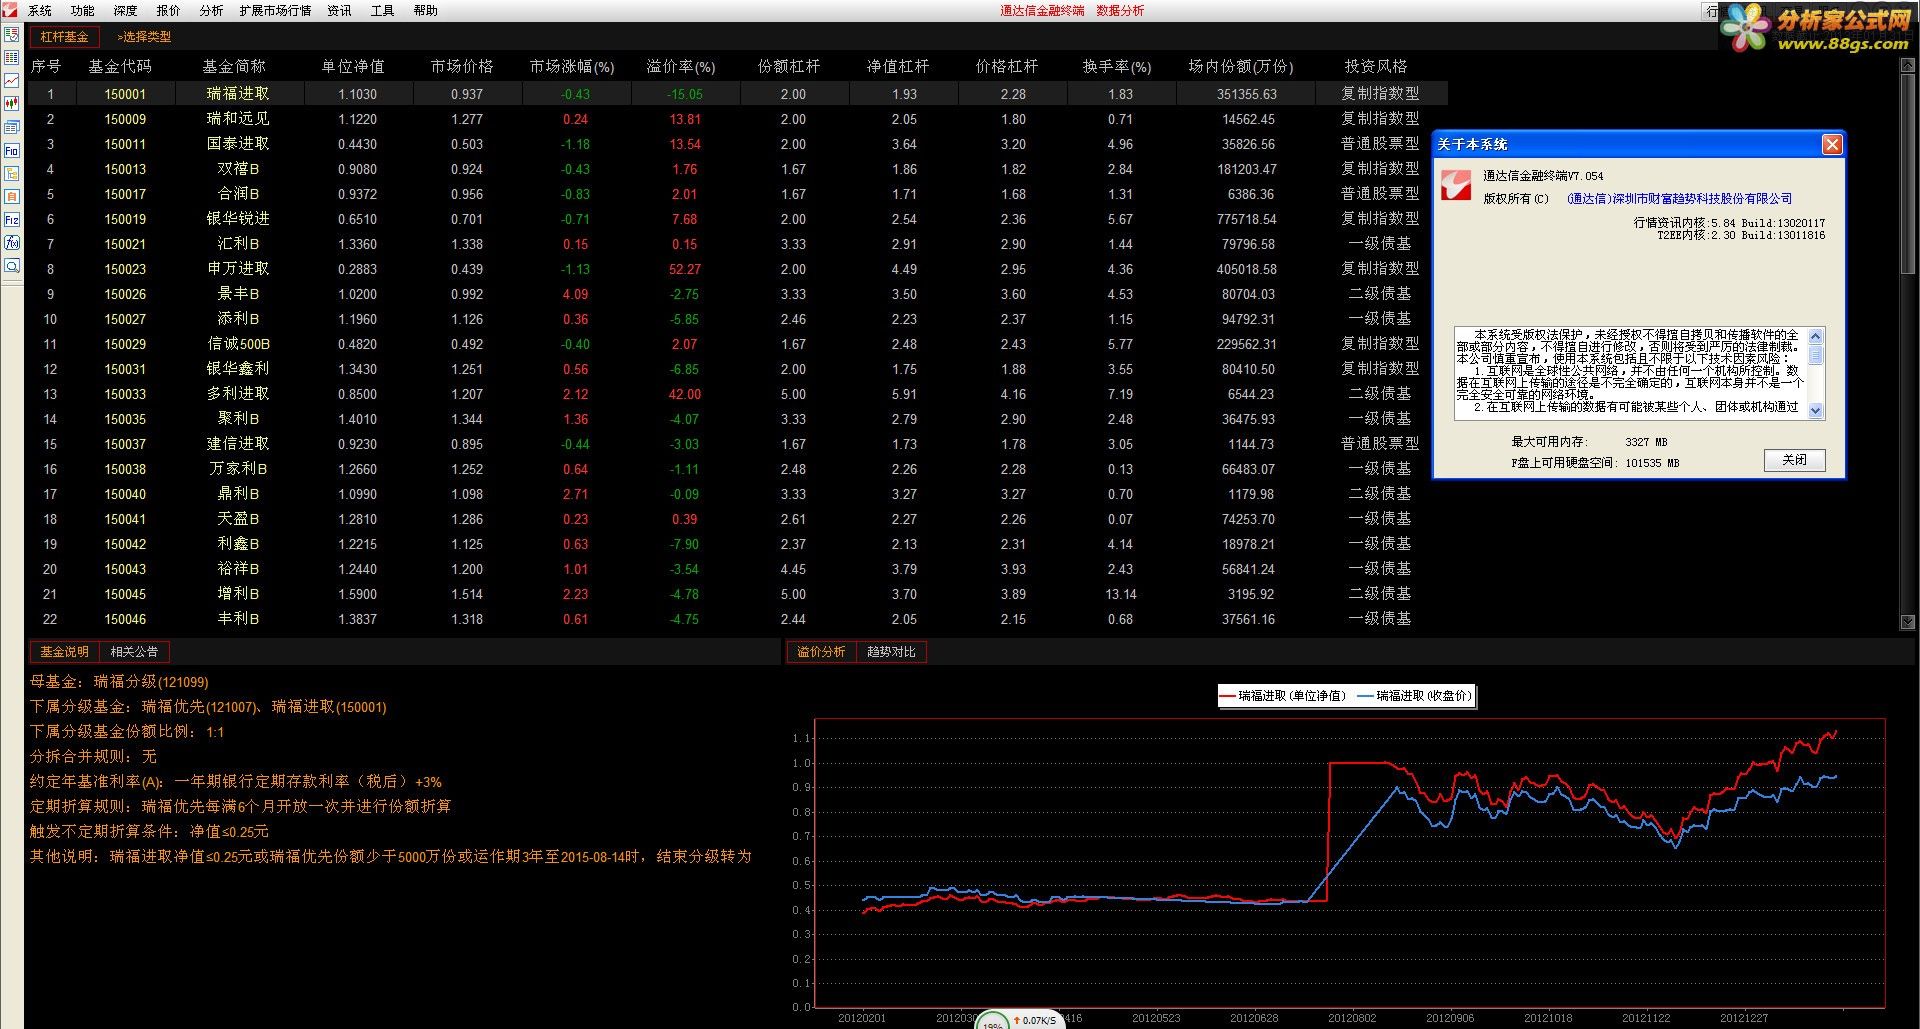1920x1029 pixels.
Task: Click the 瑞福进取(单位净值) chart legend entry
Action: [1284, 696]
